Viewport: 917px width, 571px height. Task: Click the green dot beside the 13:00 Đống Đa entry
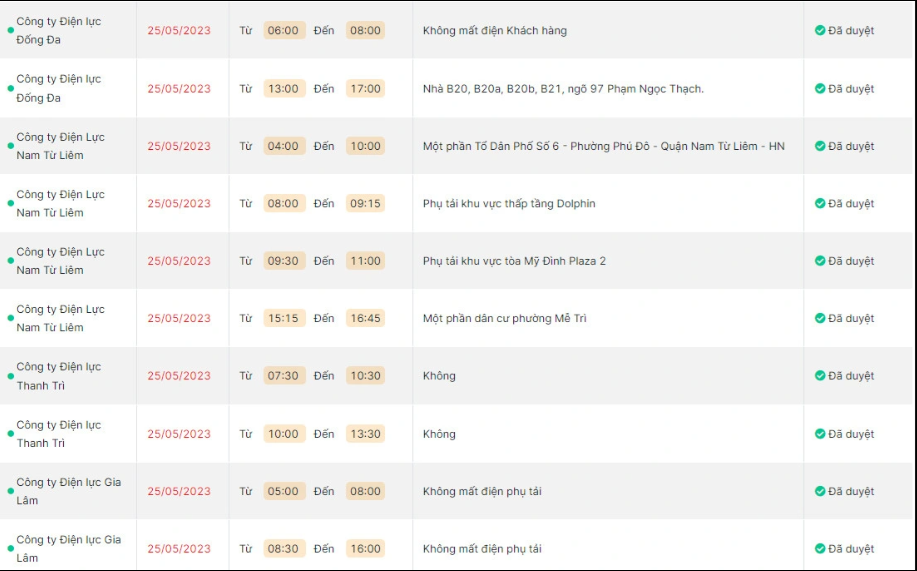pos(11,89)
